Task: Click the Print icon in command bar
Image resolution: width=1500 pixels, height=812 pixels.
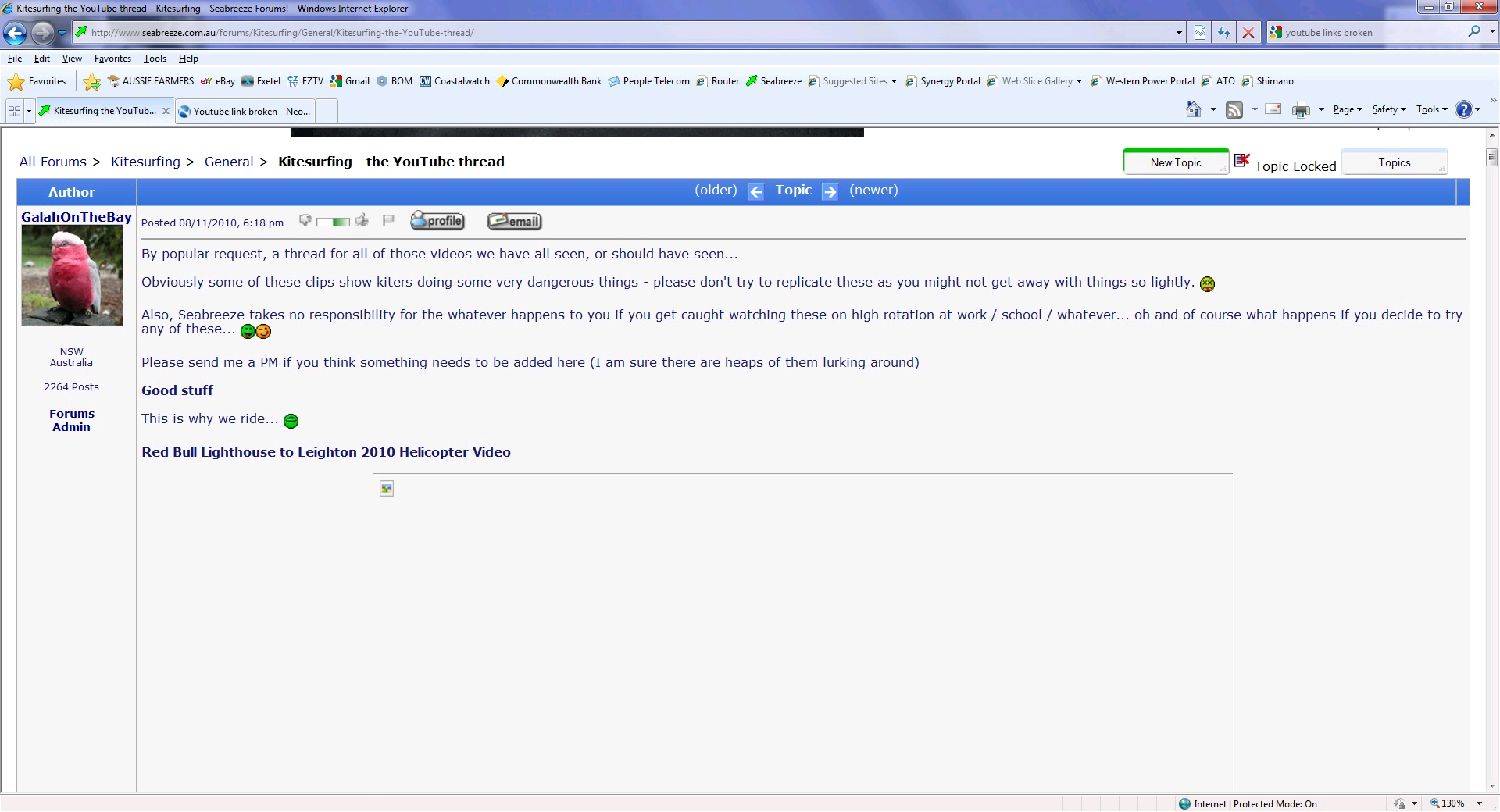Action: (x=1301, y=110)
